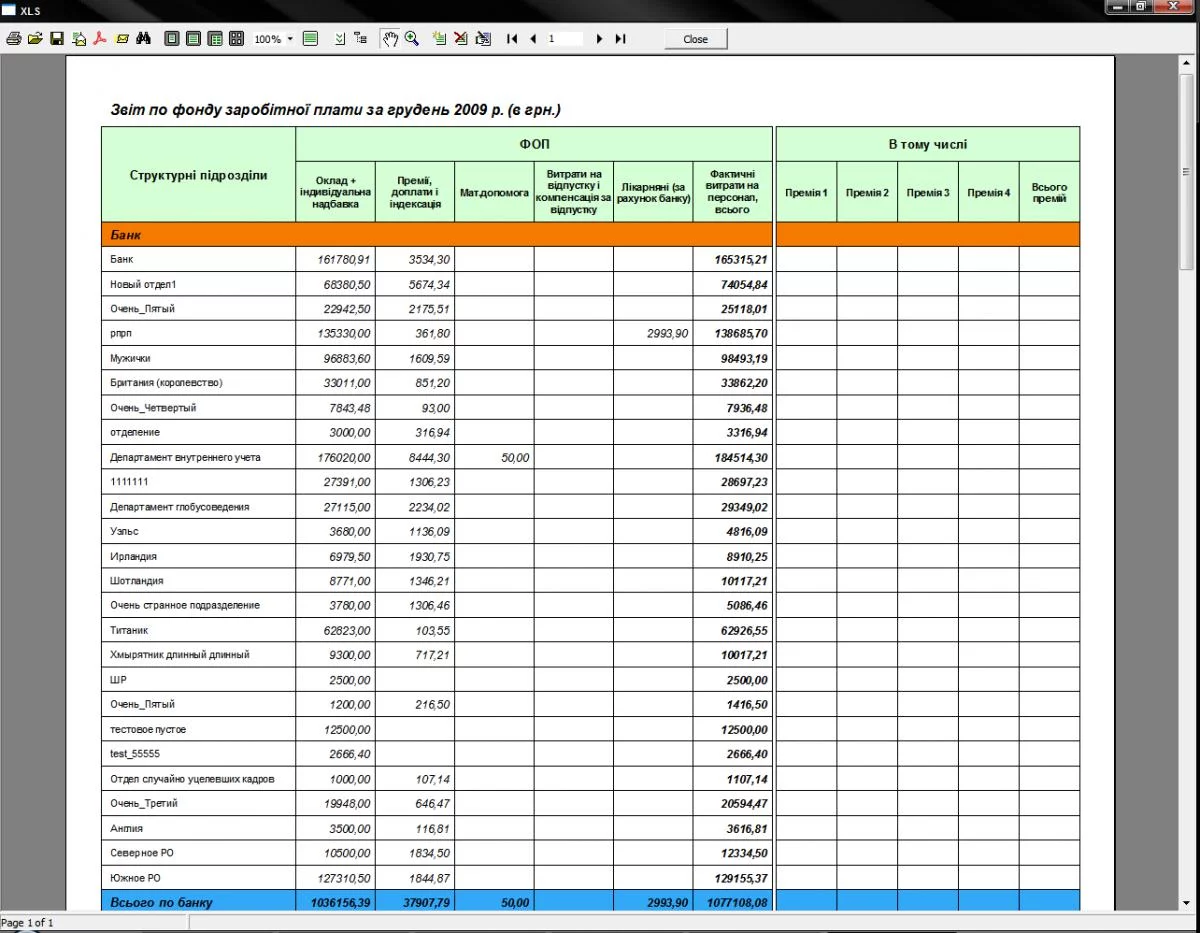The image size is (1200, 933).
Task: Go to the next page
Action: click(x=599, y=39)
